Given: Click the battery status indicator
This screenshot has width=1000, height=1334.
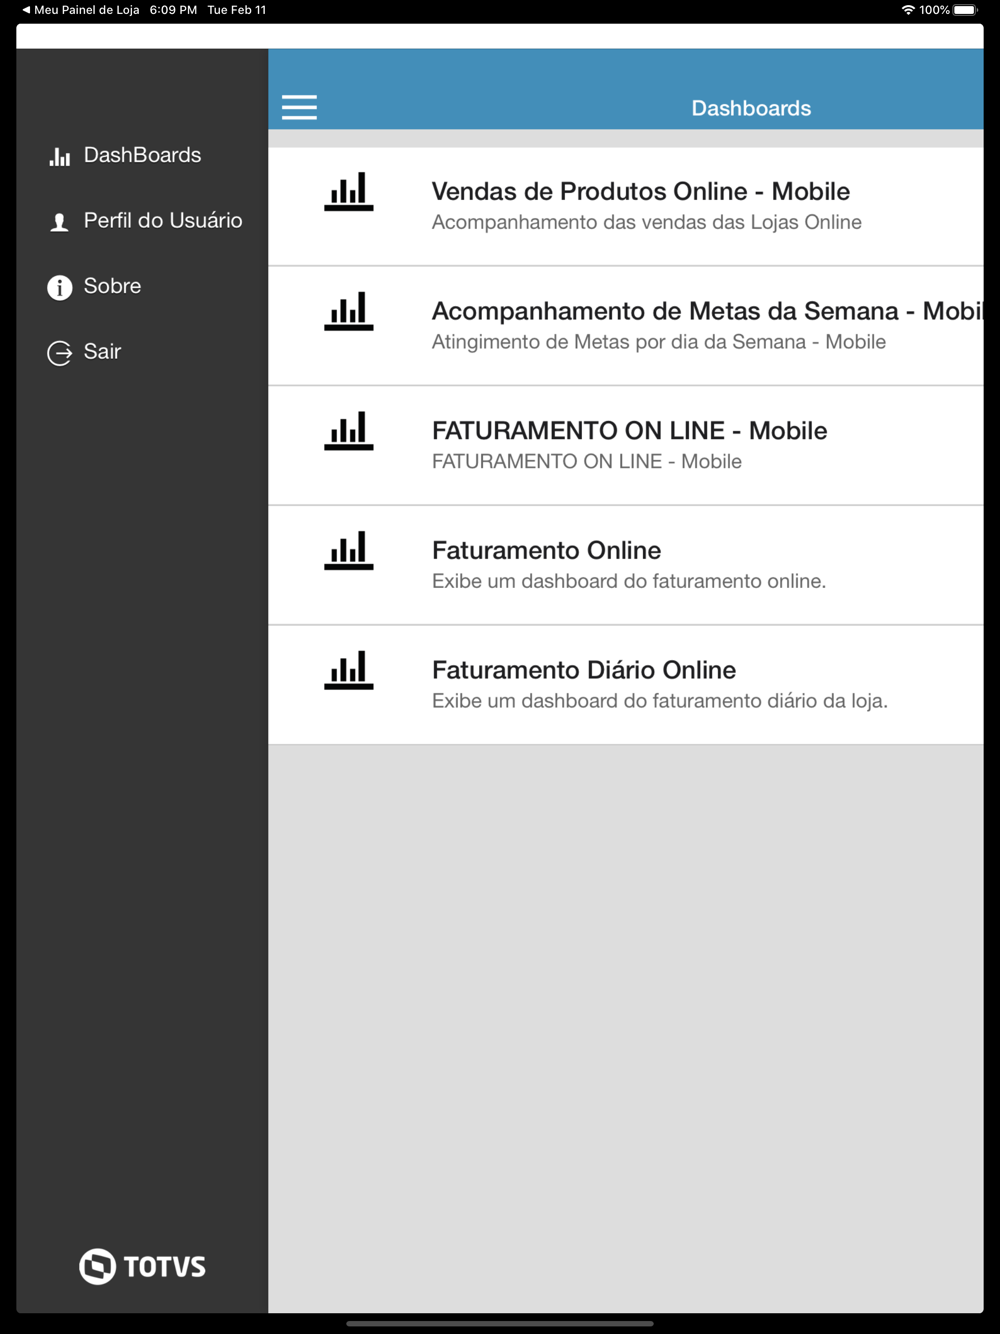Looking at the screenshot, I should [965, 10].
